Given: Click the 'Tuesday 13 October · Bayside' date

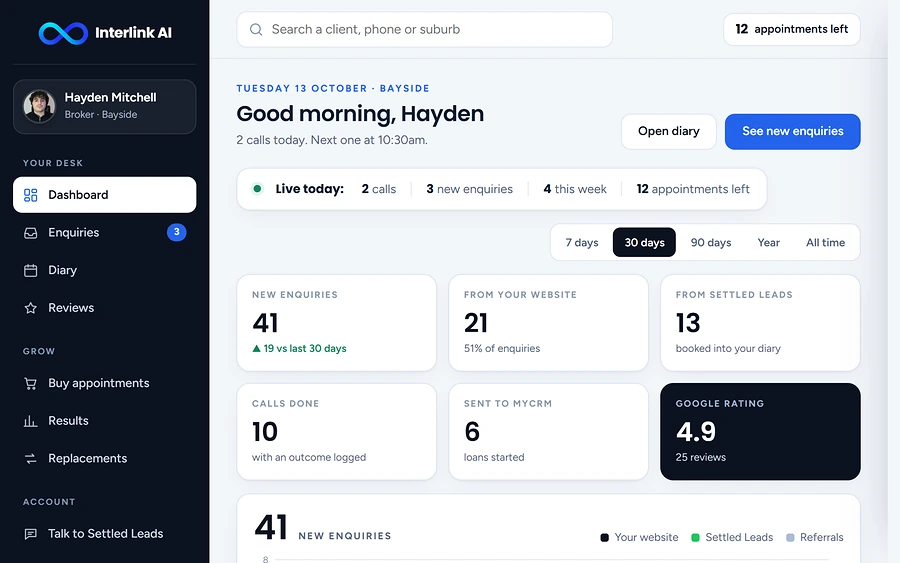Looking at the screenshot, I should point(333,88).
